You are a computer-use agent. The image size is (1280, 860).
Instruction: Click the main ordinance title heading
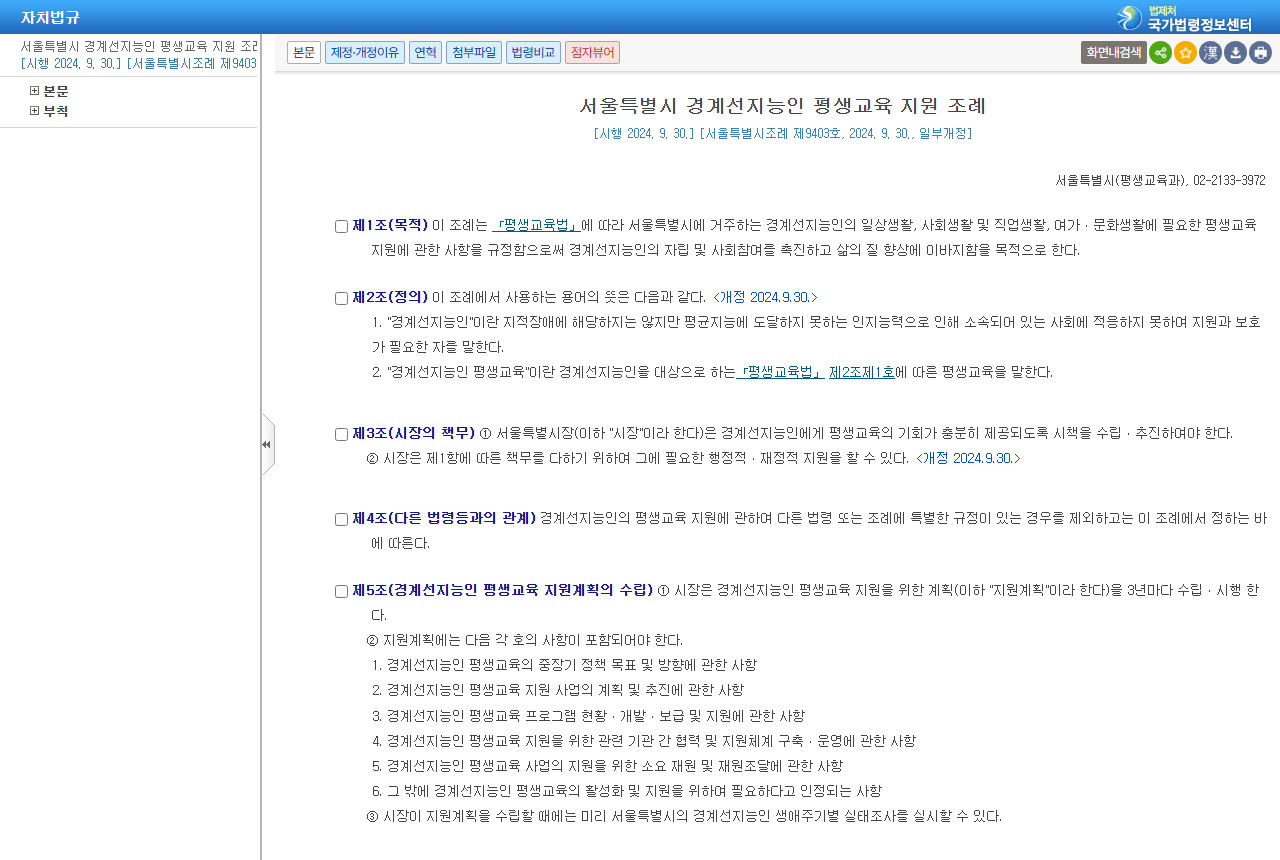point(783,106)
